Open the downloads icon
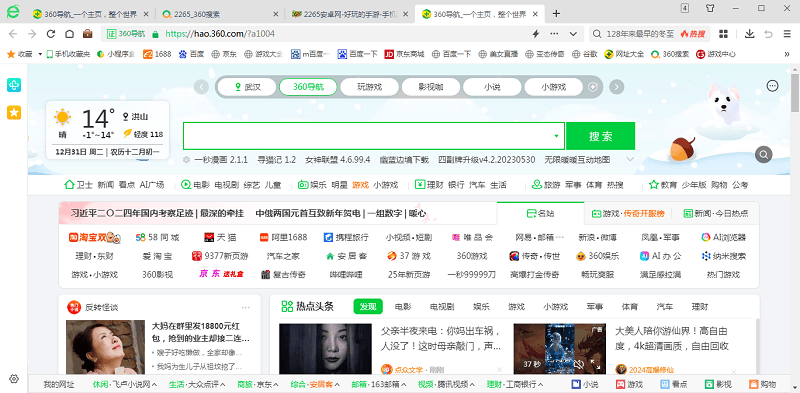The width and height of the screenshot is (800, 393). pyautogui.click(x=749, y=34)
